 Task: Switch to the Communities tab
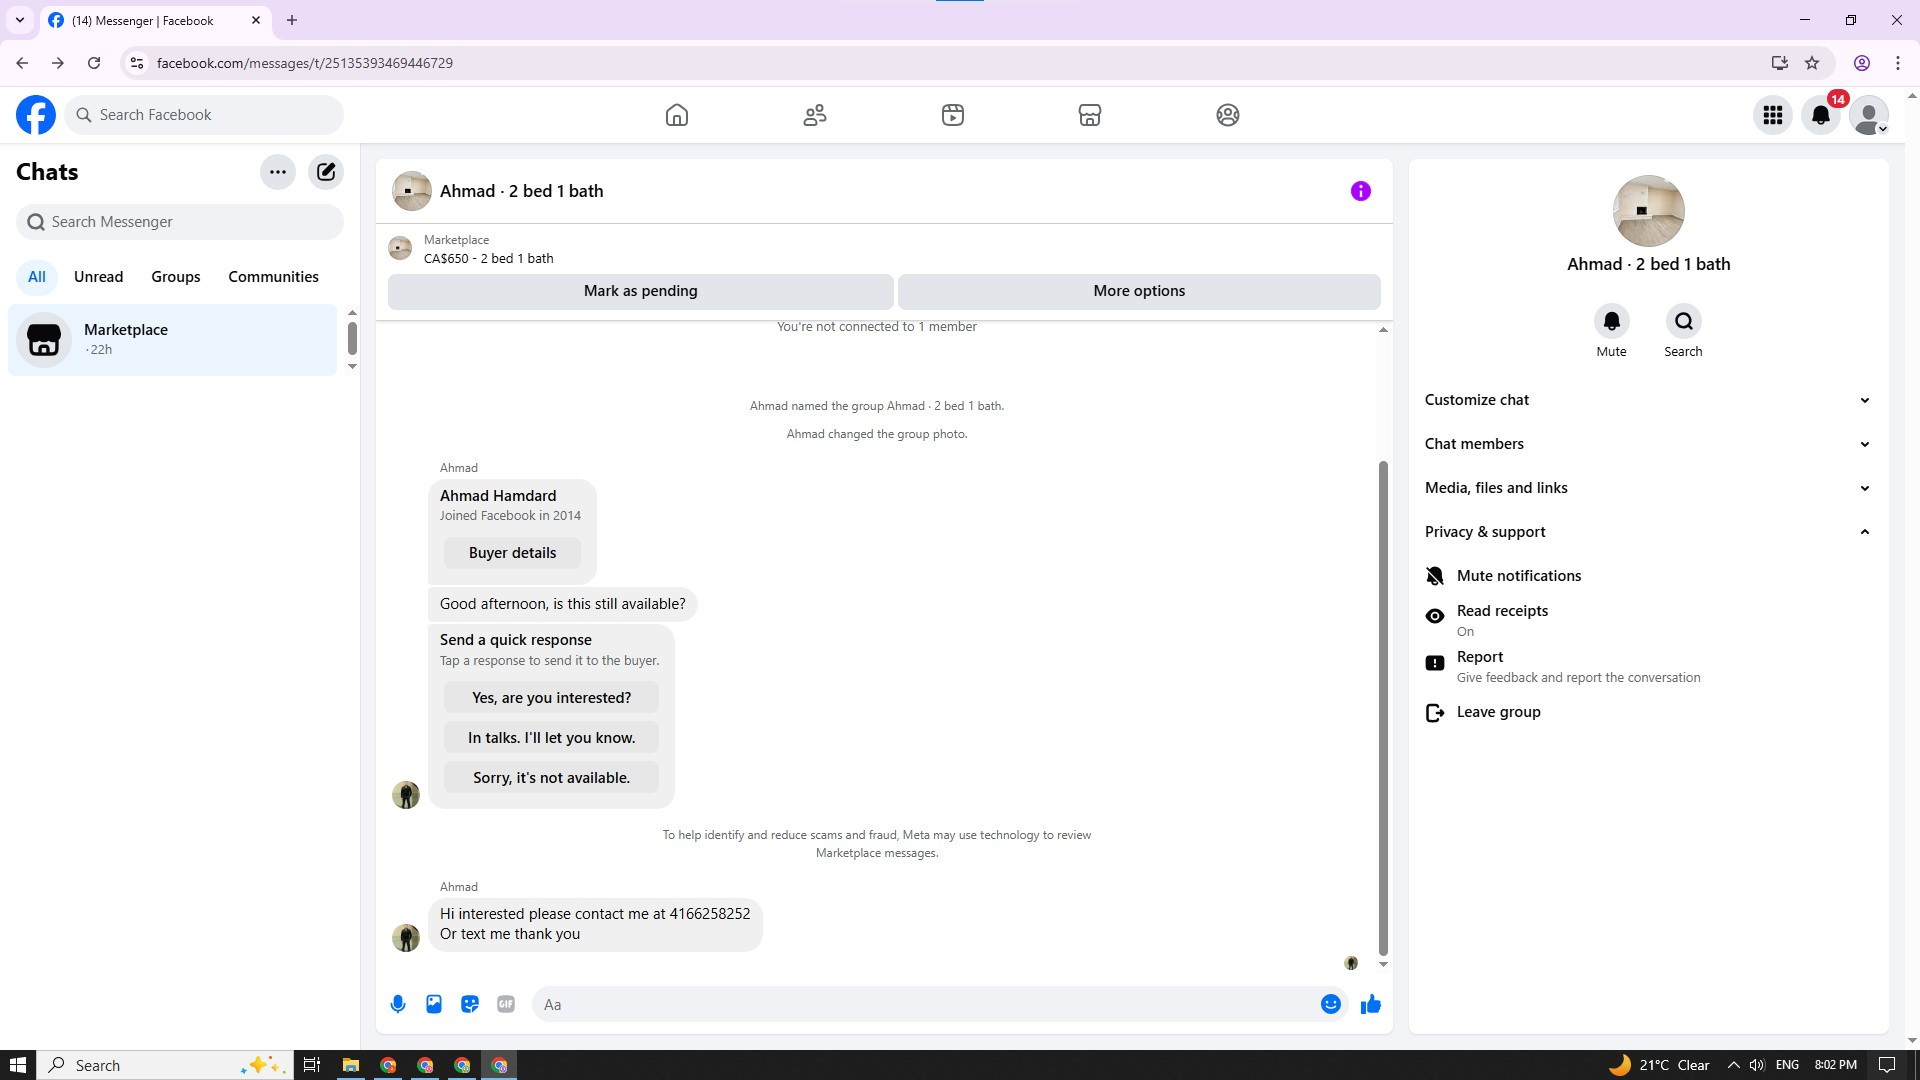[273, 277]
